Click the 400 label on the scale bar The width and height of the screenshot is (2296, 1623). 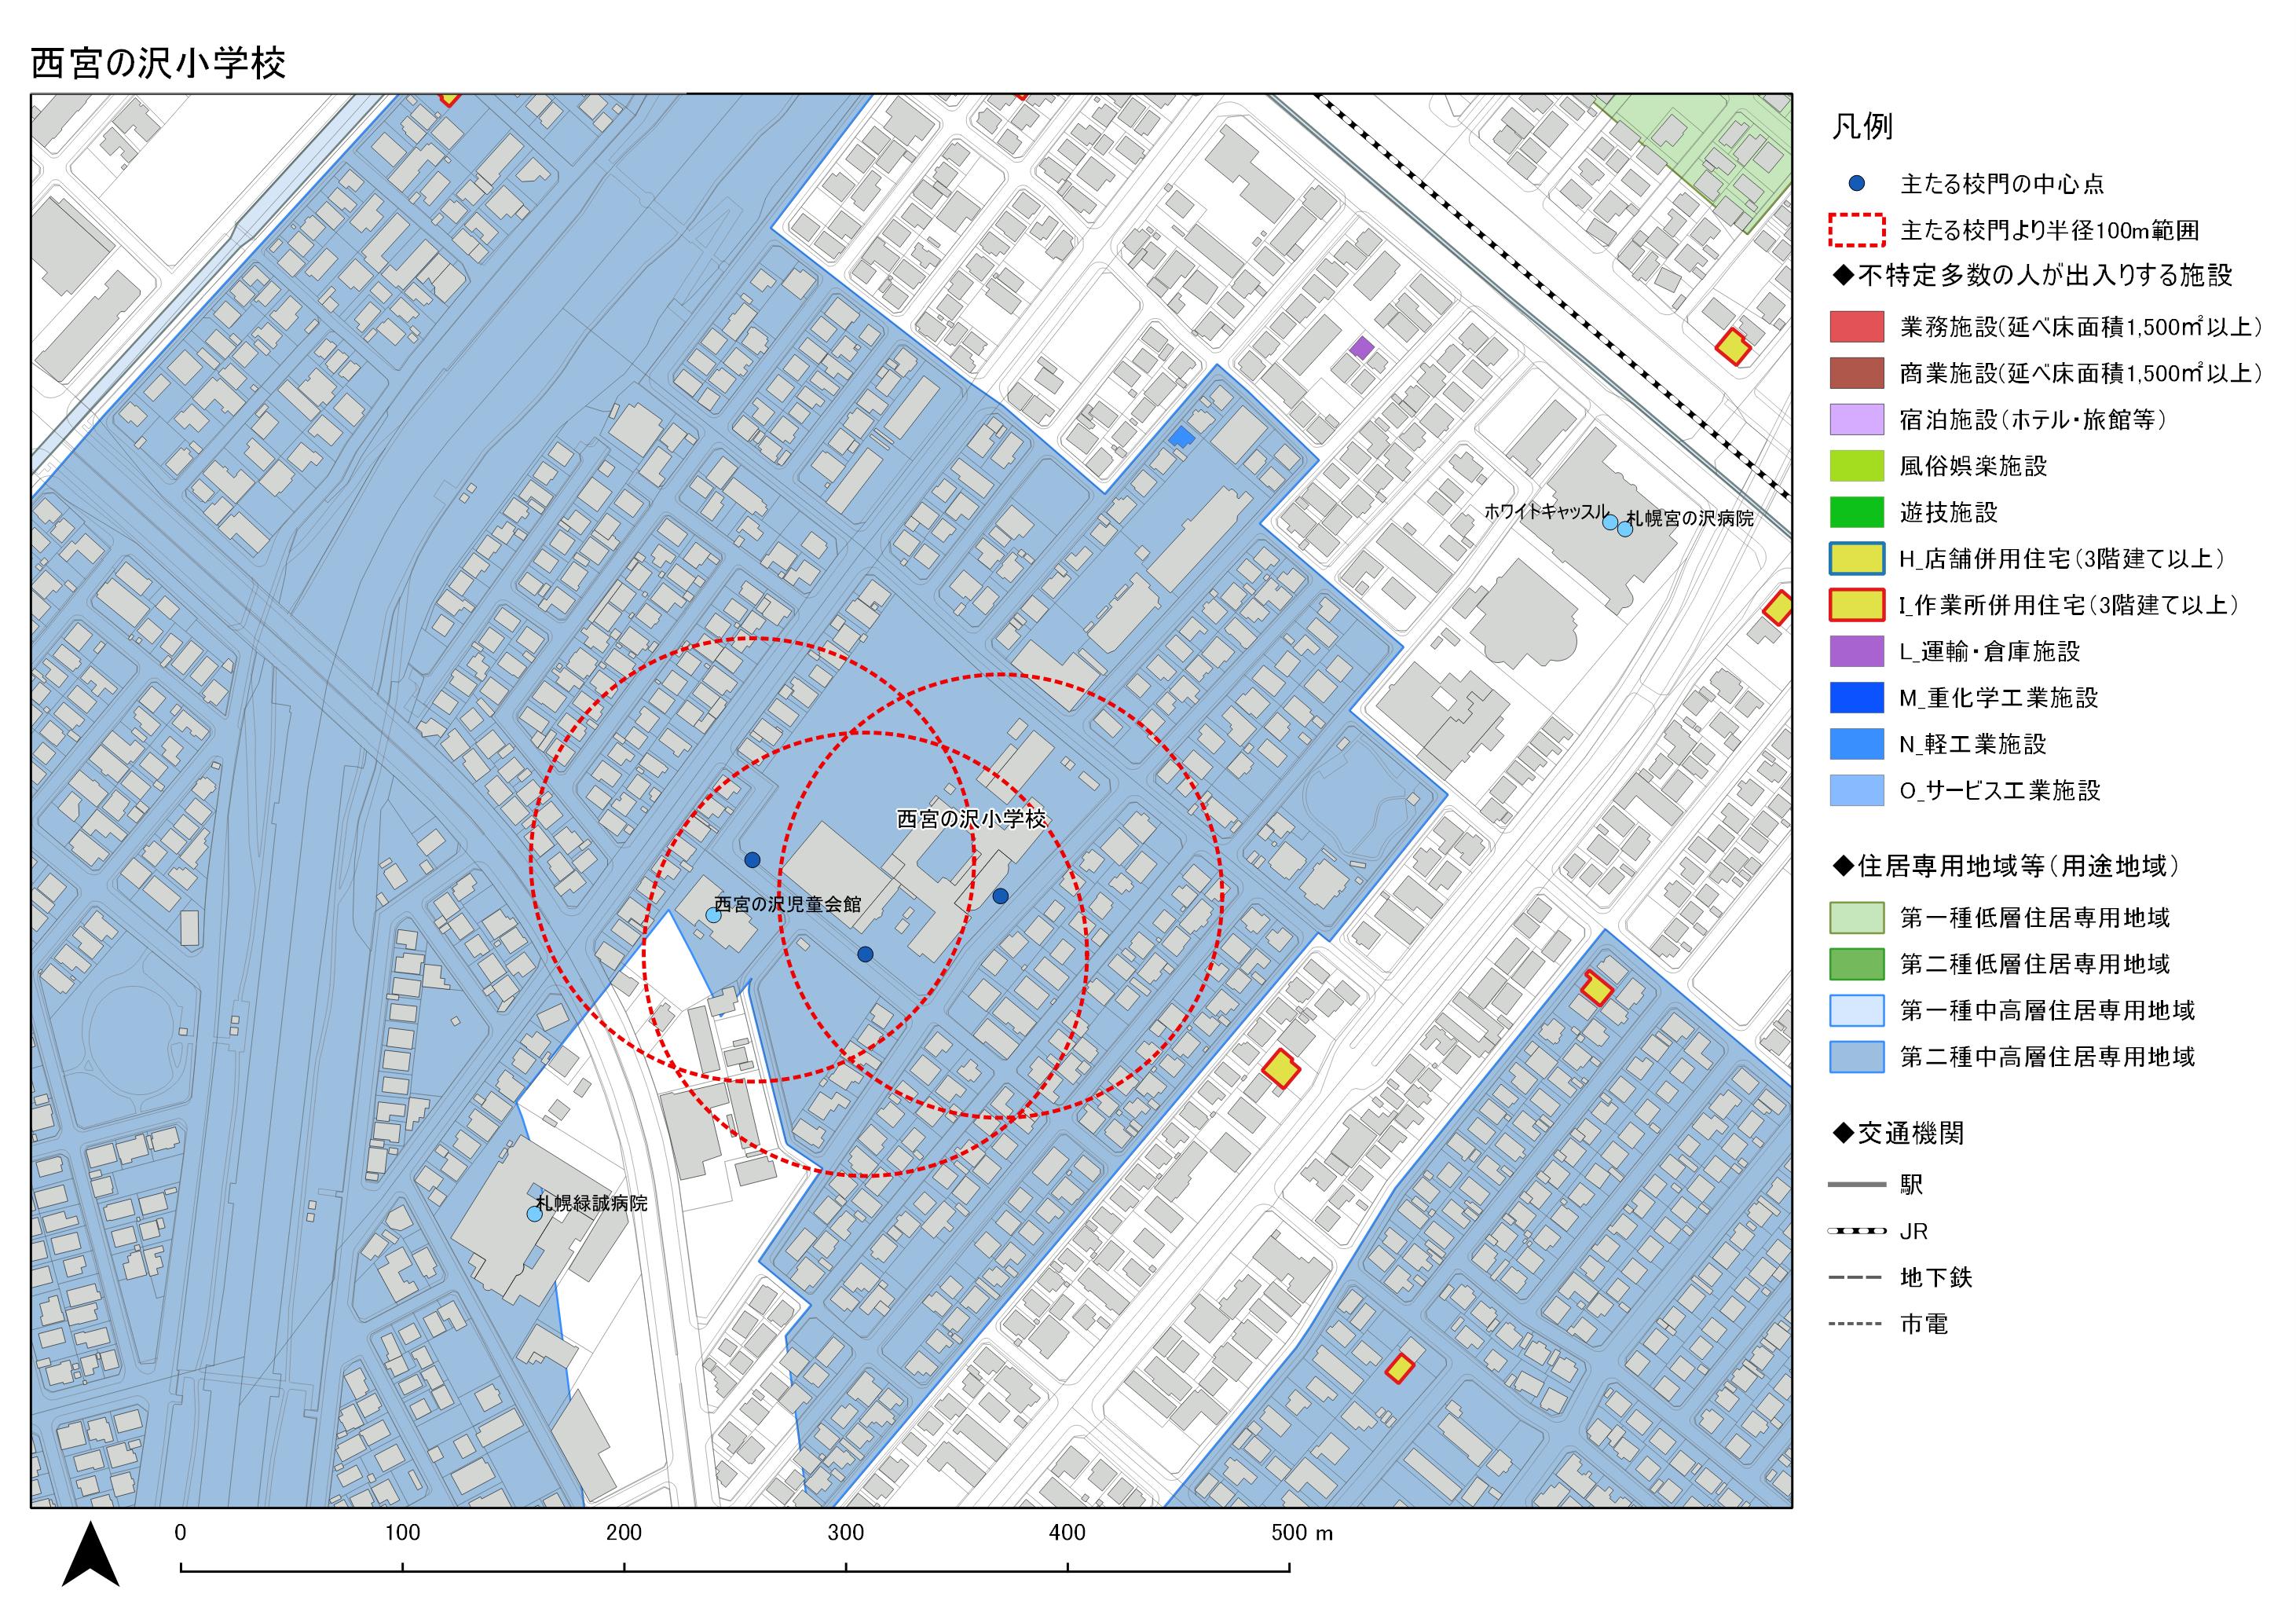[1068, 1533]
